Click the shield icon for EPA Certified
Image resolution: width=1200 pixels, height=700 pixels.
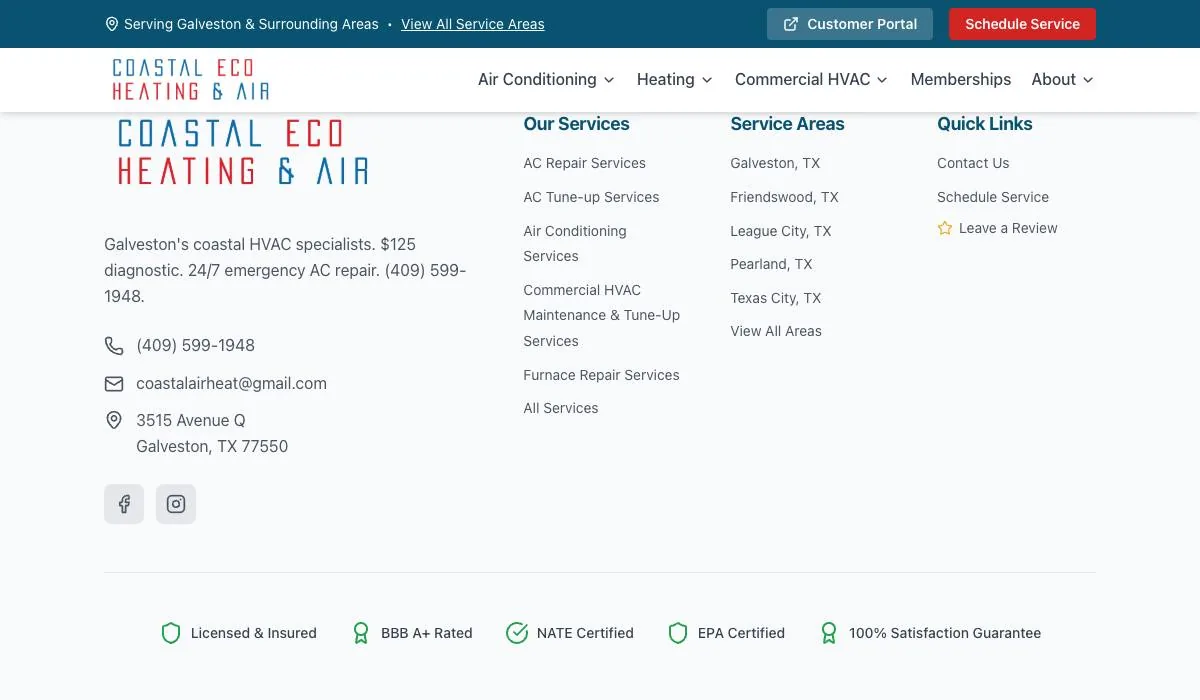pos(678,633)
